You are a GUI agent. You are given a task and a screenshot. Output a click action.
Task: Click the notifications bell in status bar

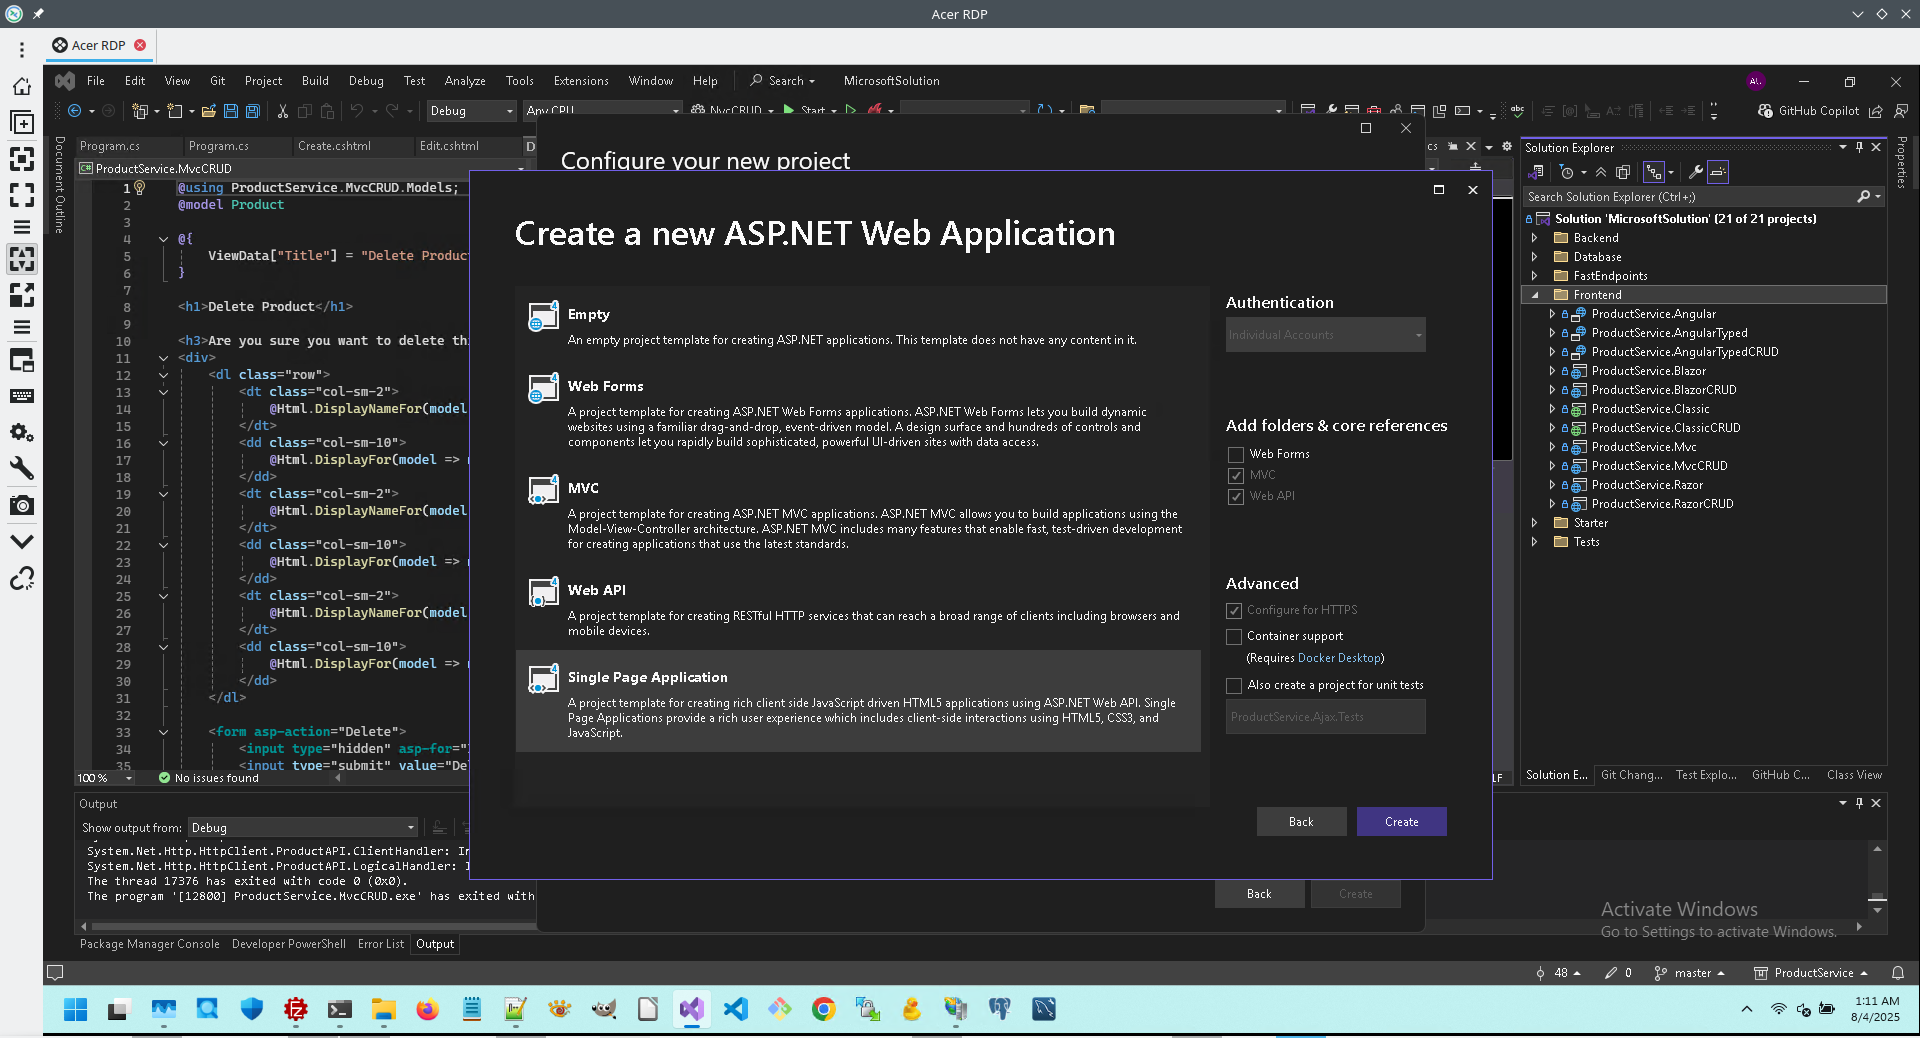point(1898,973)
